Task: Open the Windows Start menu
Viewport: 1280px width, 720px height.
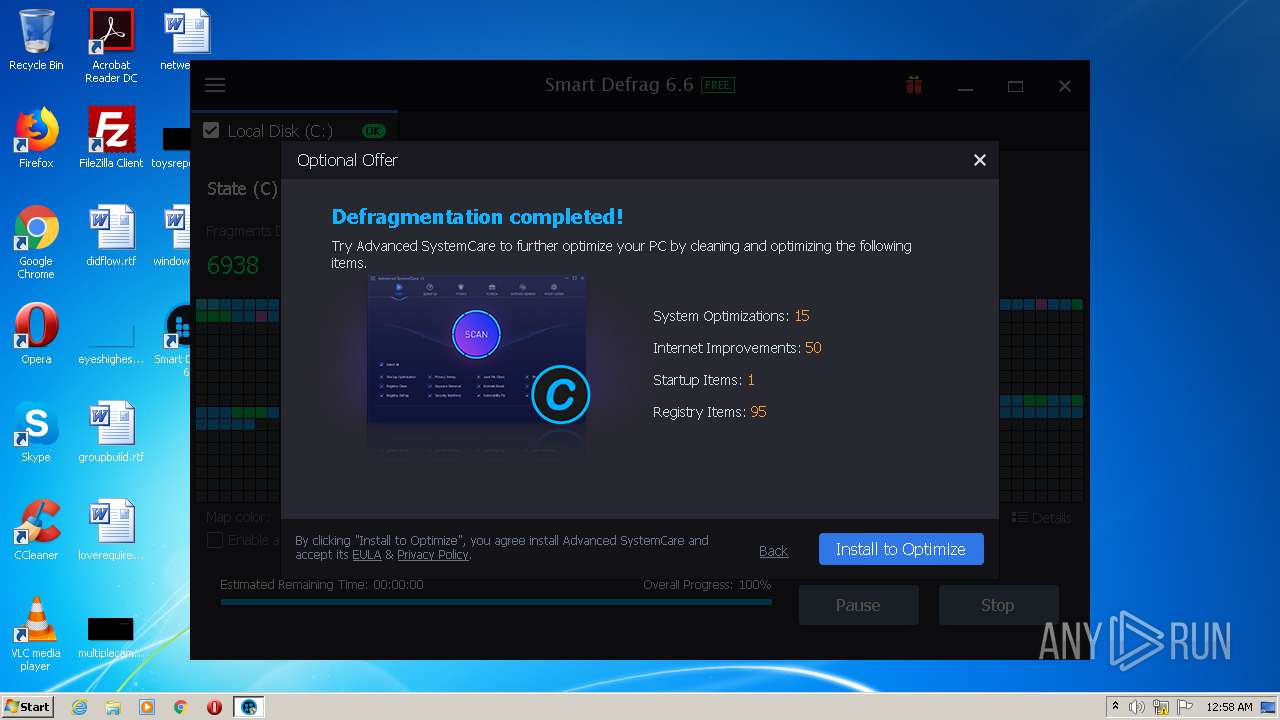Action: click(28, 706)
